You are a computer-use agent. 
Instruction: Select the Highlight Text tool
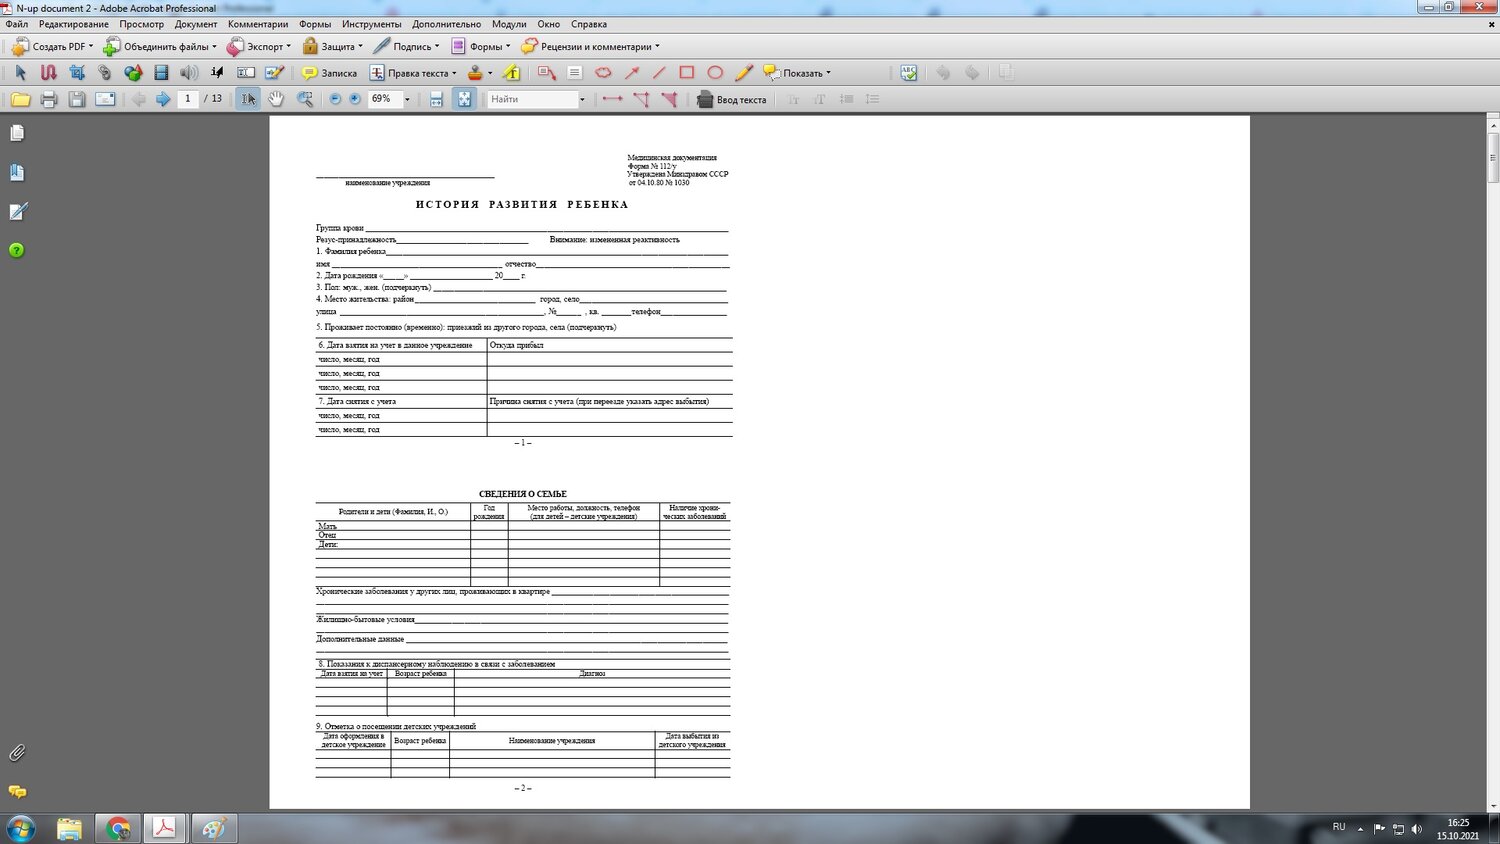(511, 73)
